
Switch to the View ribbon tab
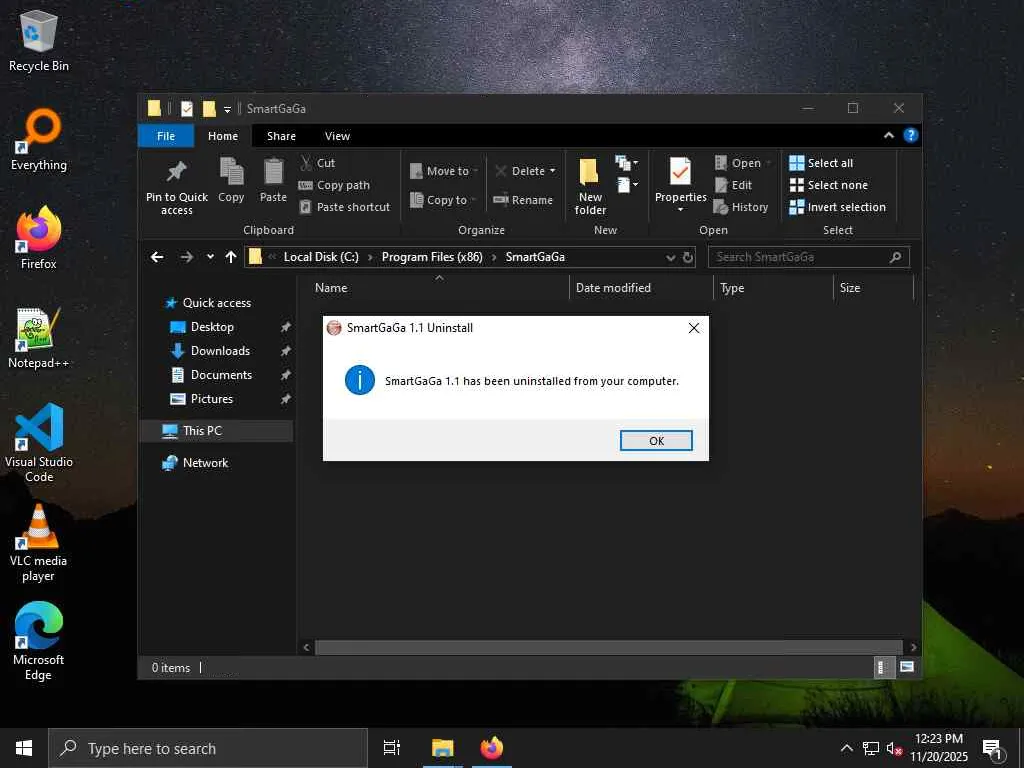tap(337, 136)
